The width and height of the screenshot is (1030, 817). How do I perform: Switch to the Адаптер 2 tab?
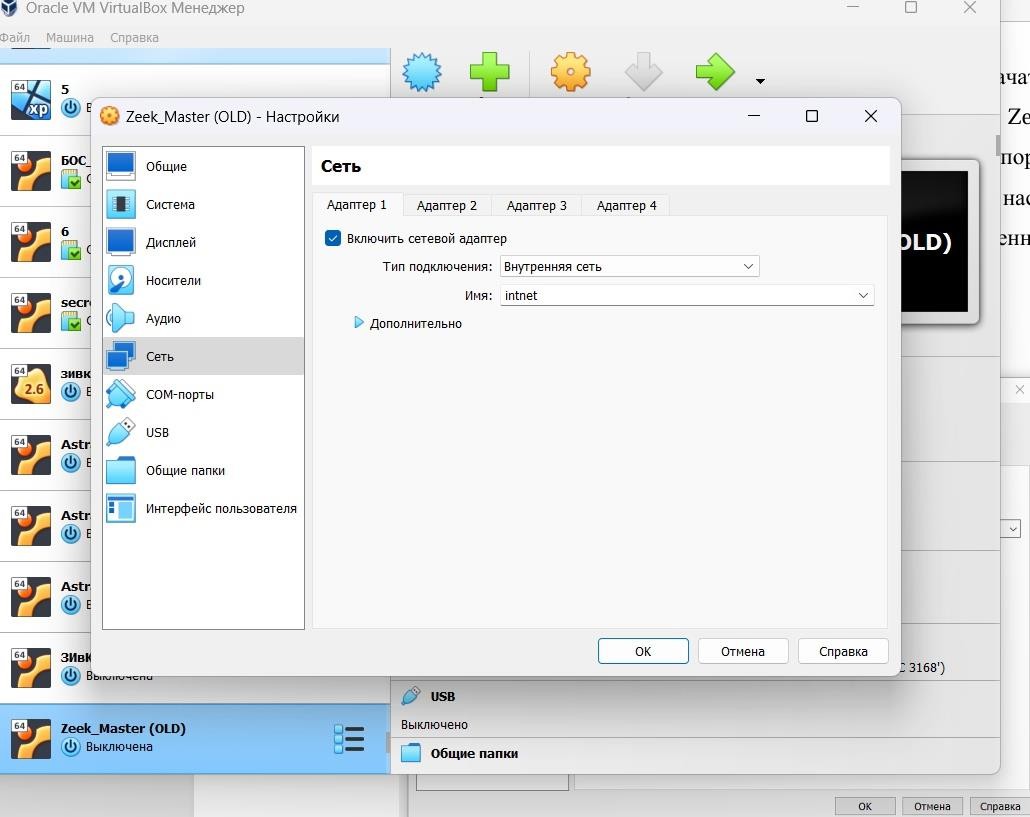coord(447,206)
